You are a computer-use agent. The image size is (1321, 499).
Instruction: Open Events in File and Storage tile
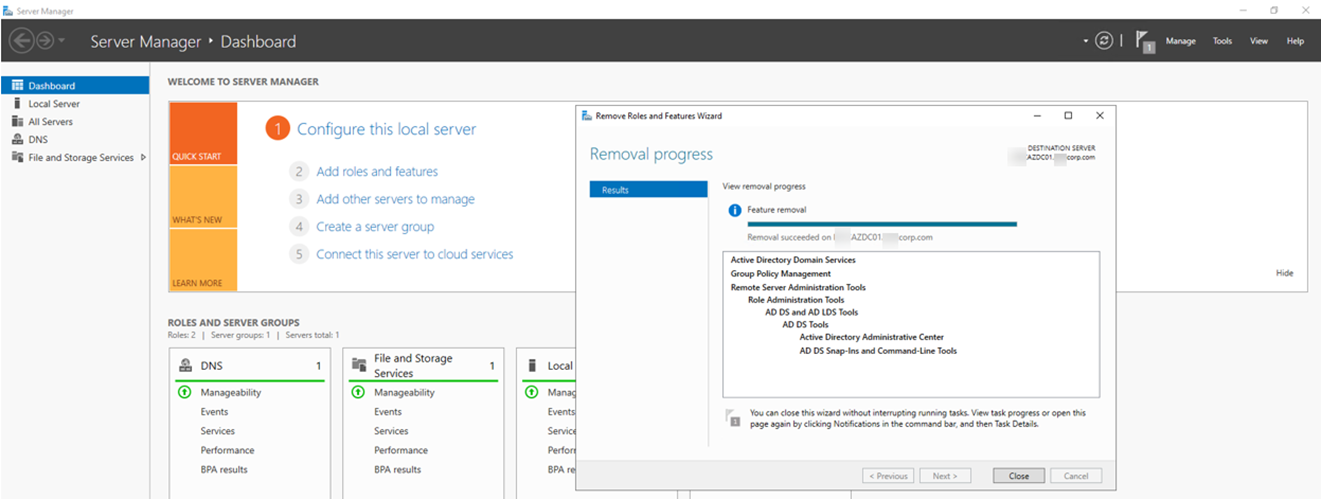(x=388, y=412)
